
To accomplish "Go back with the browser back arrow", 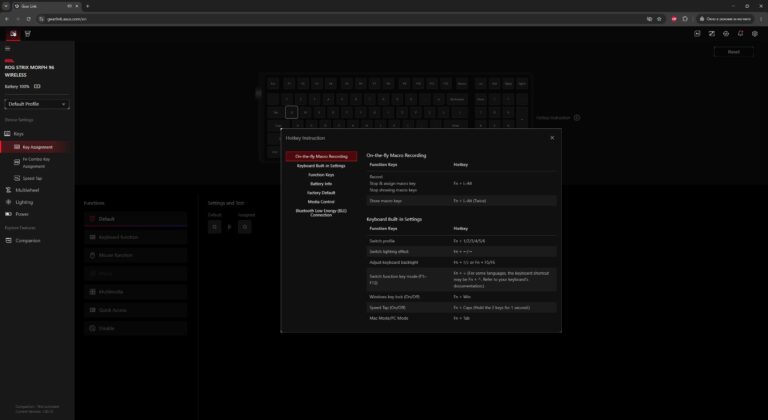I will pyautogui.click(x=6, y=19).
